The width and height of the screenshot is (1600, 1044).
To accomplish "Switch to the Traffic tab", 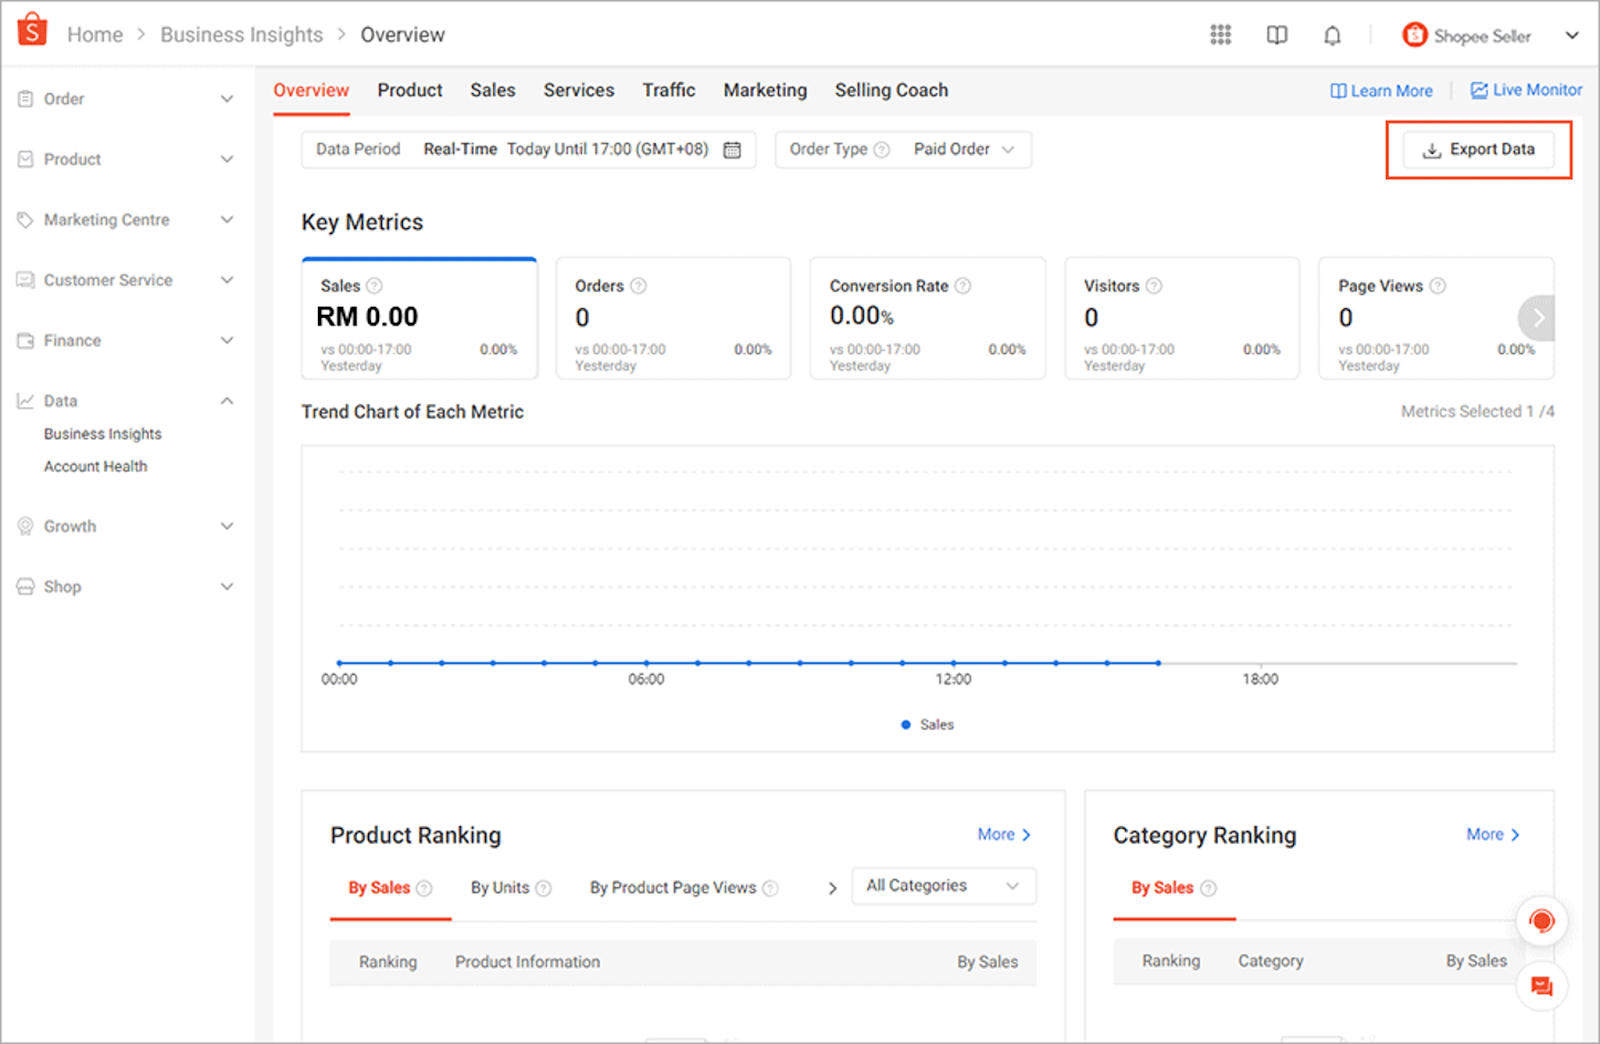I will tap(669, 90).
